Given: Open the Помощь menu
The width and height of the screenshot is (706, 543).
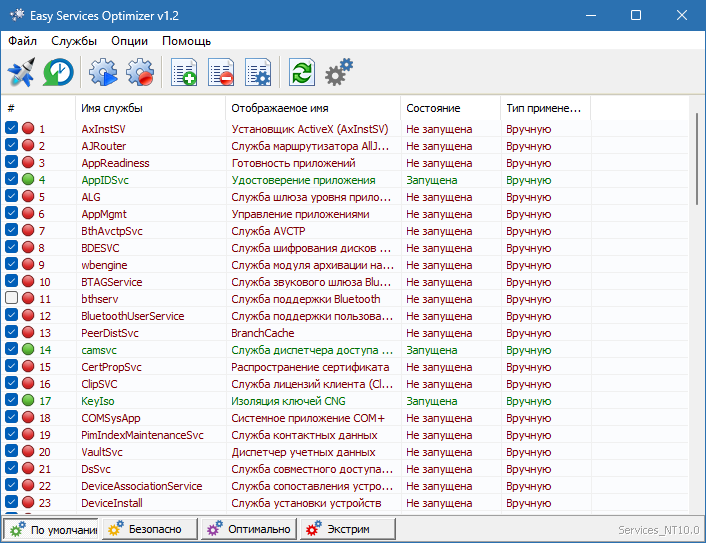Looking at the screenshot, I should click(186, 41).
